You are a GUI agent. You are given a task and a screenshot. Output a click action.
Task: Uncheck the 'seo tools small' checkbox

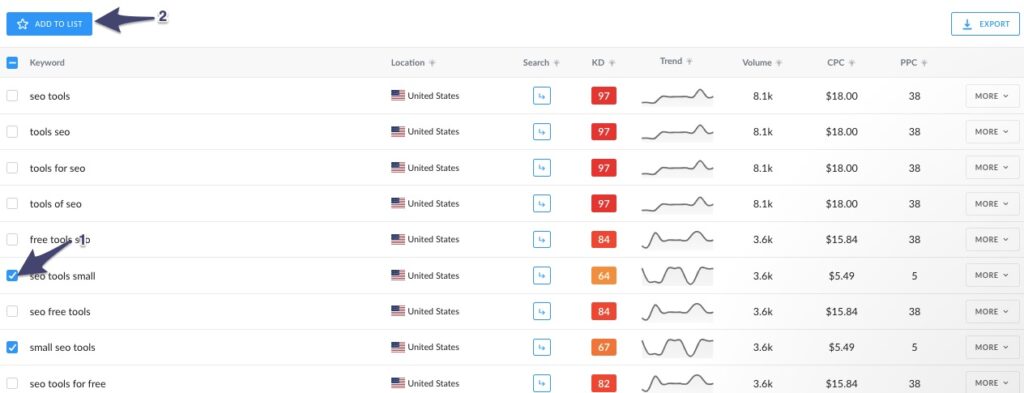[12, 275]
